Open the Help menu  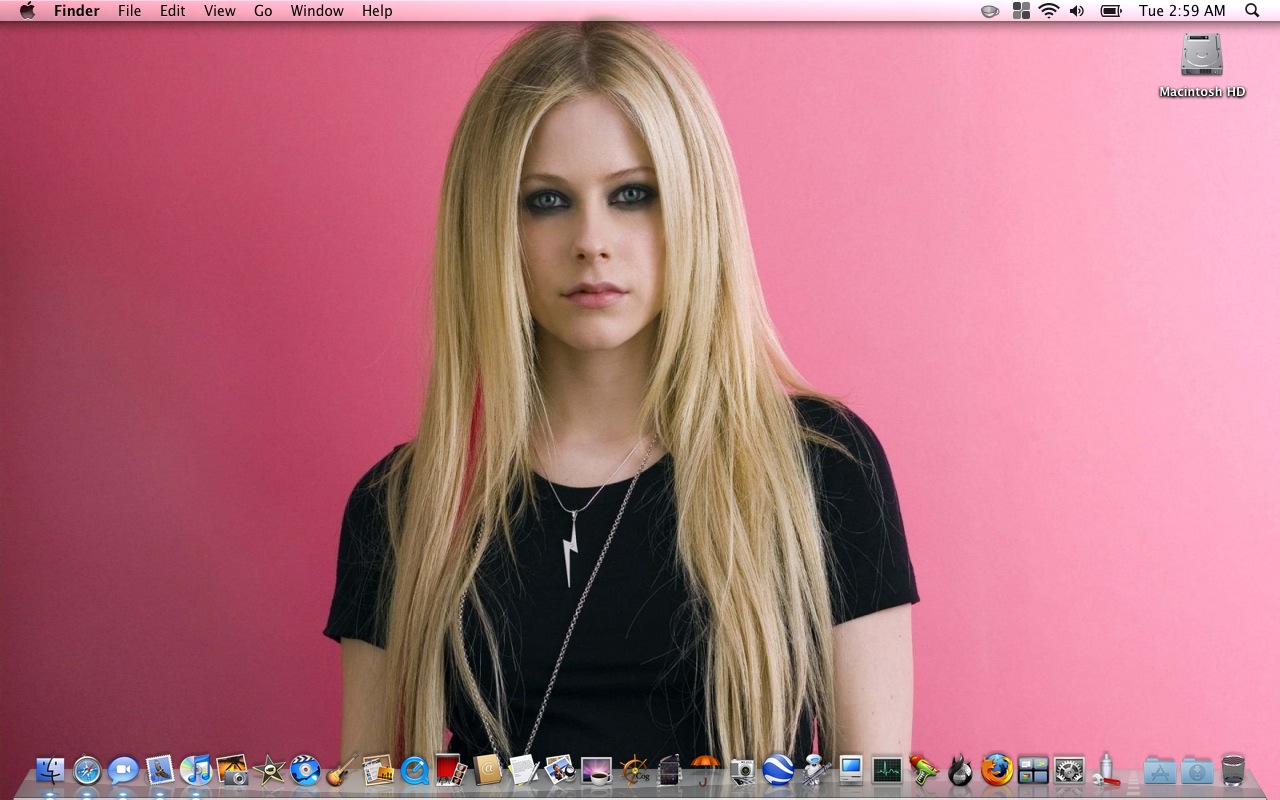pyautogui.click(x=377, y=11)
